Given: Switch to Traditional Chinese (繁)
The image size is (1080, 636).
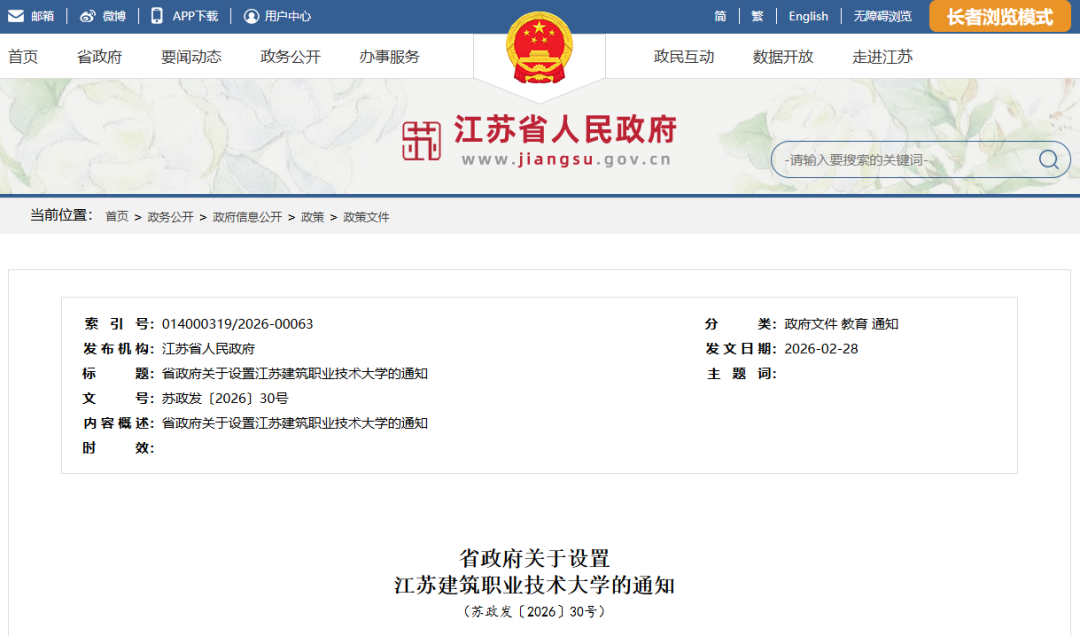Looking at the screenshot, I should coord(757,16).
